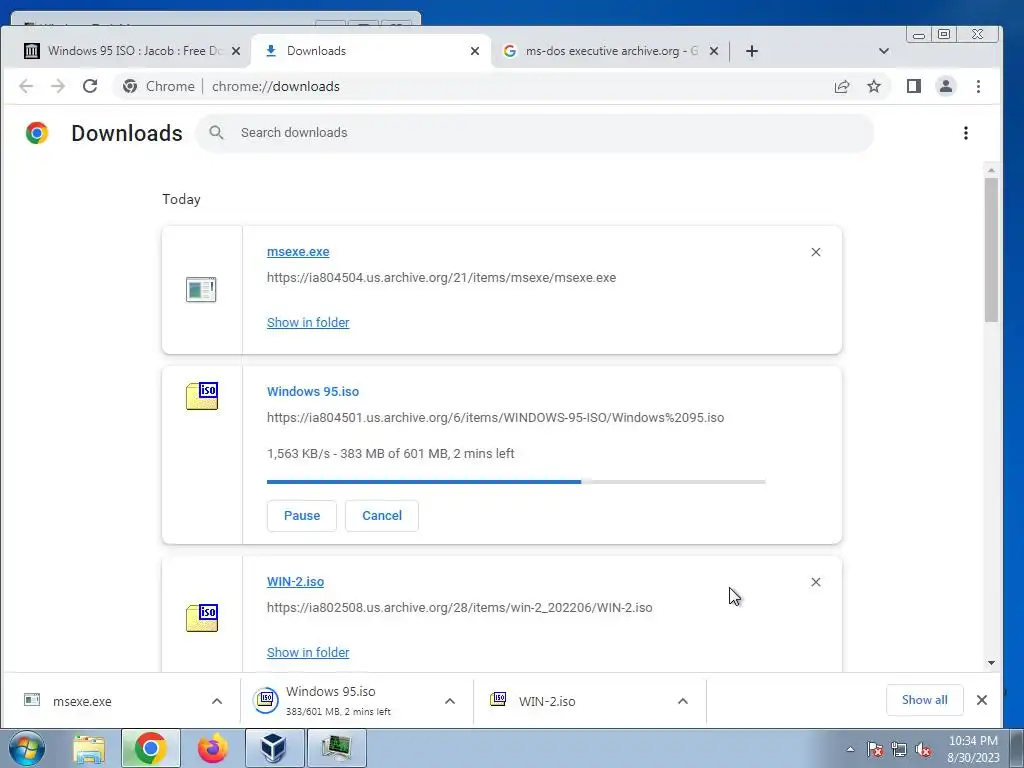Close the bottom downloads shelf
The image size is (1024, 768).
point(982,700)
